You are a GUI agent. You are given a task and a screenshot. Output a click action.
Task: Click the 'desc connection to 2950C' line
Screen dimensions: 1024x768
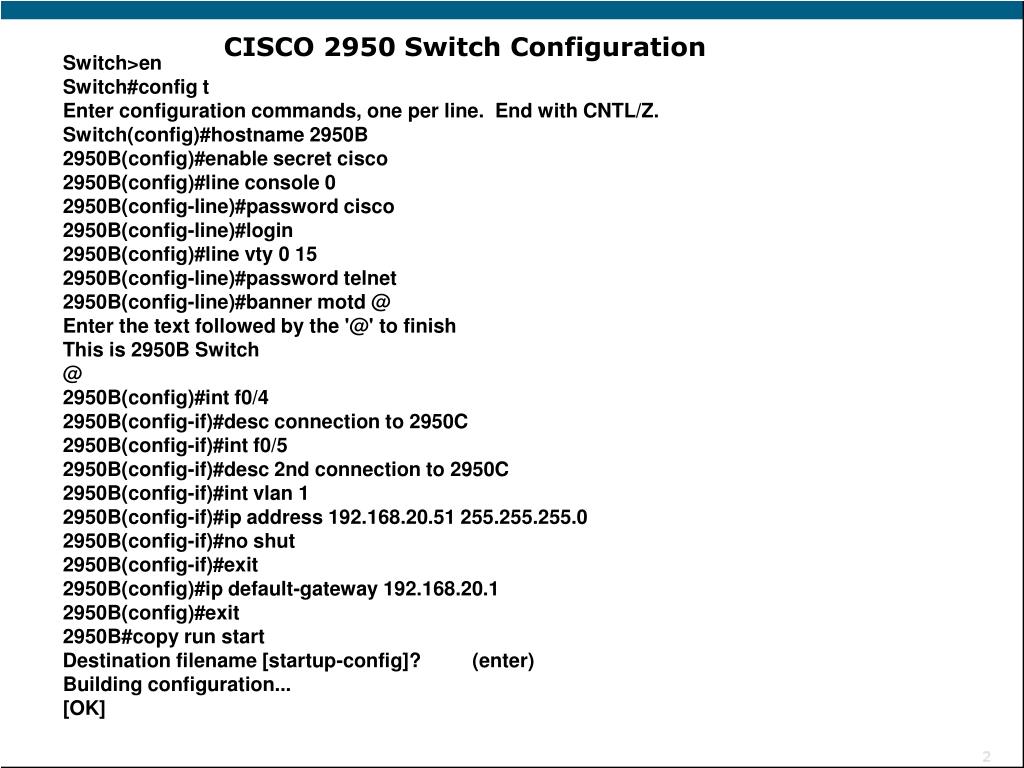click(x=265, y=422)
